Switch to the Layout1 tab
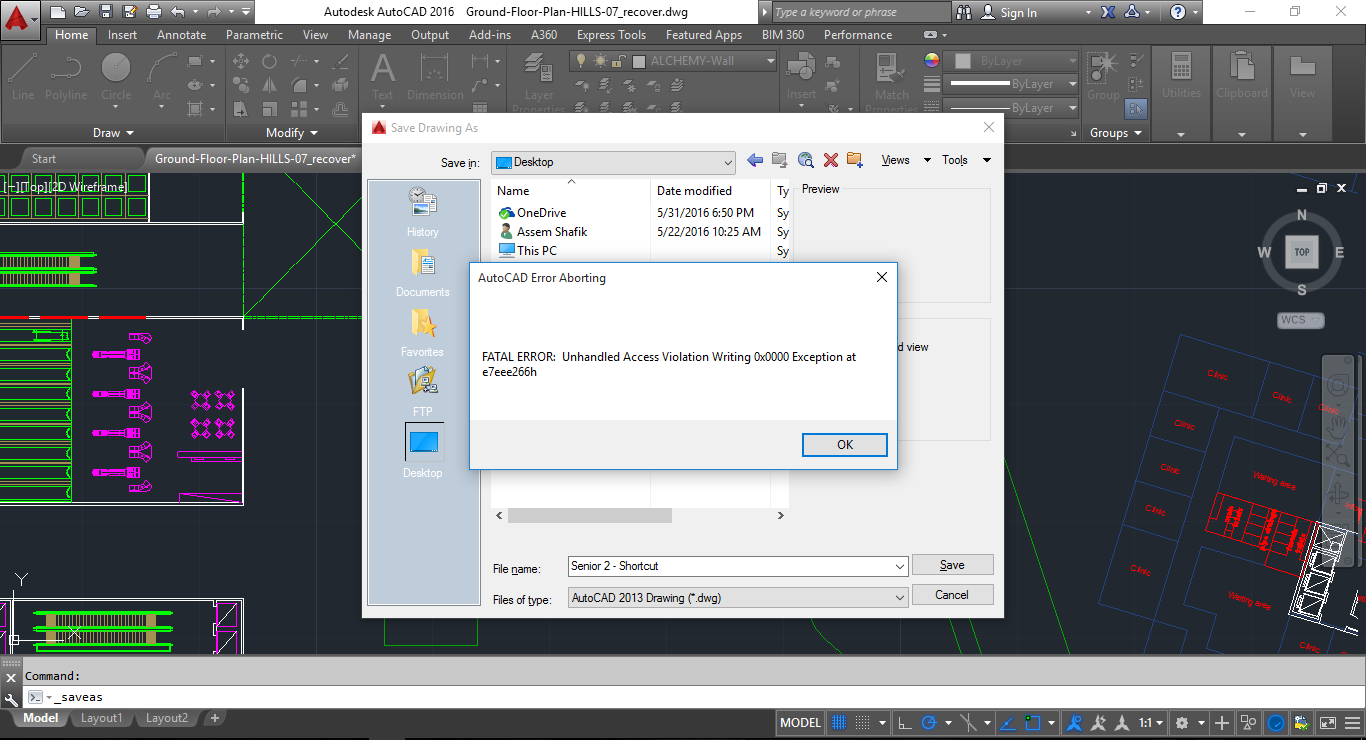1366x740 pixels. click(101, 718)
